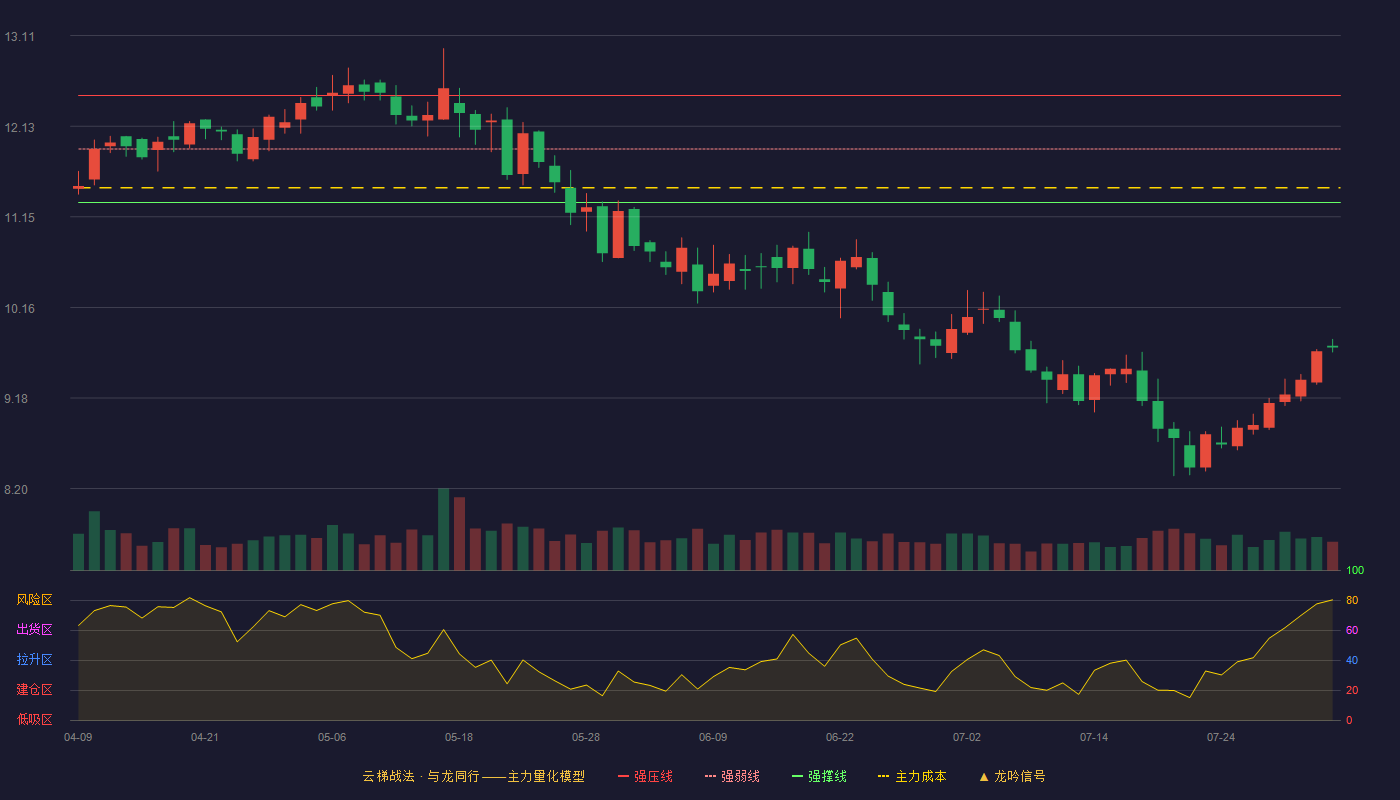Select the 风险区 zone label
Screen dimensions: 1400x800
click(34, 600)
